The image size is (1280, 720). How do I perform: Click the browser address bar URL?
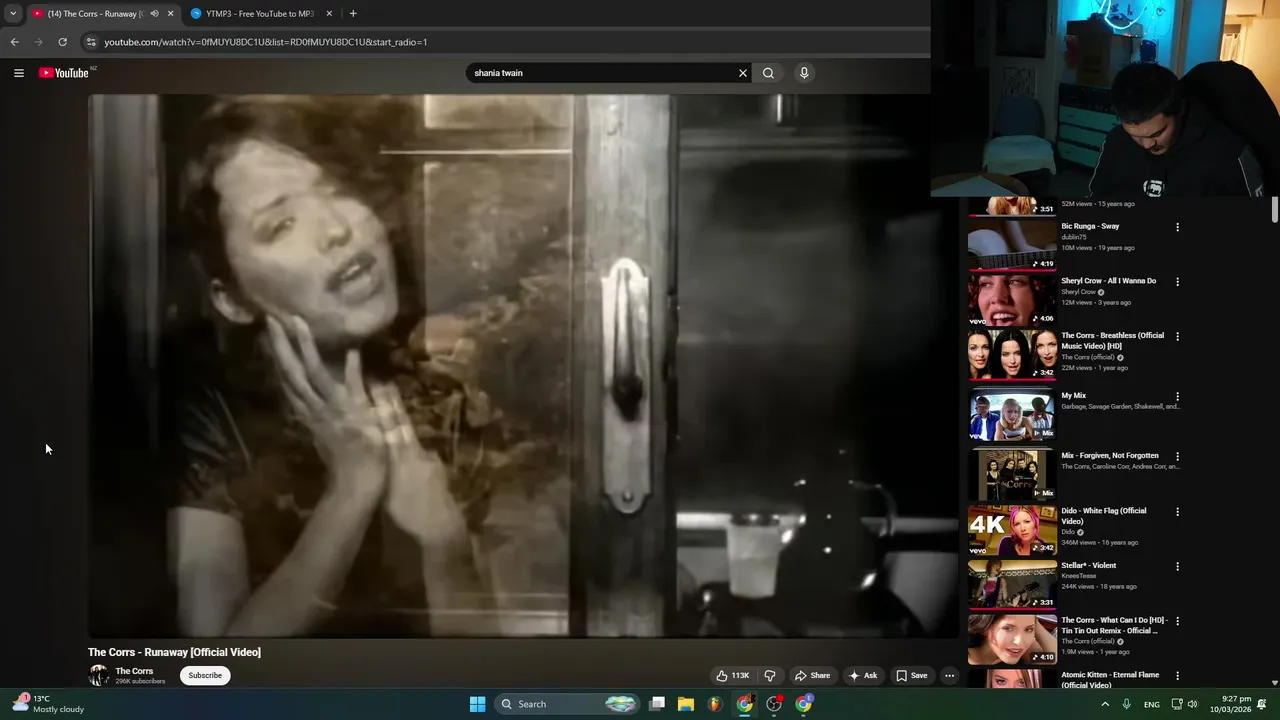(265, 42)
